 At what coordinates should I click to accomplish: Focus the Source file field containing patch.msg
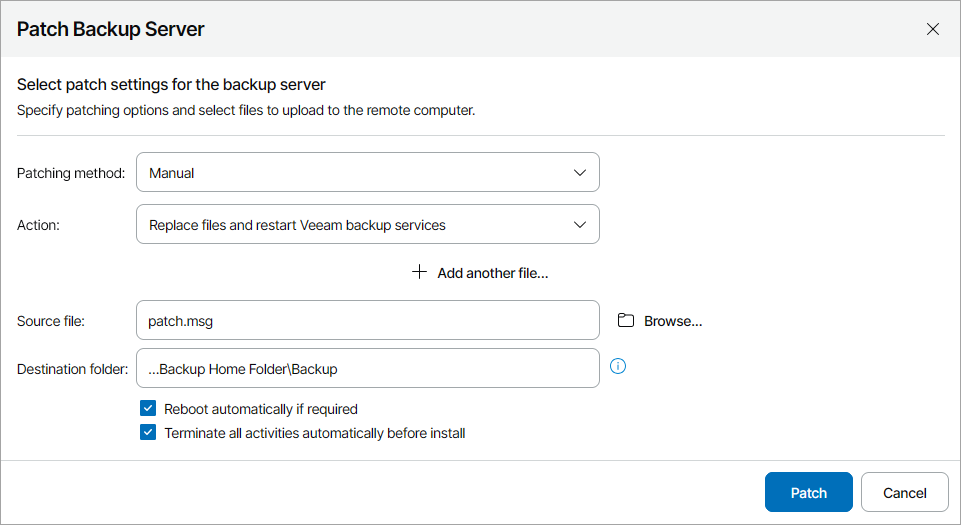pos(367,321)
